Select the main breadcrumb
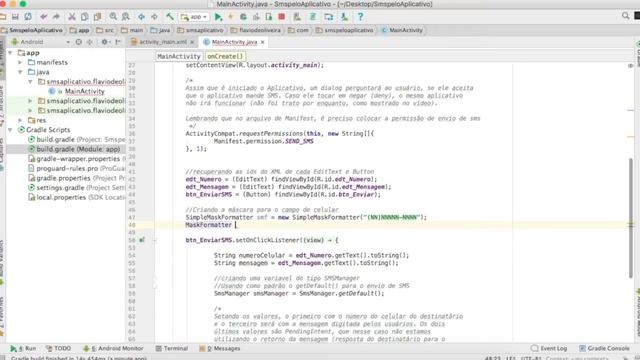Image resolution: width=640 pixels, height=360 pixels. click(x=132, y=30)
